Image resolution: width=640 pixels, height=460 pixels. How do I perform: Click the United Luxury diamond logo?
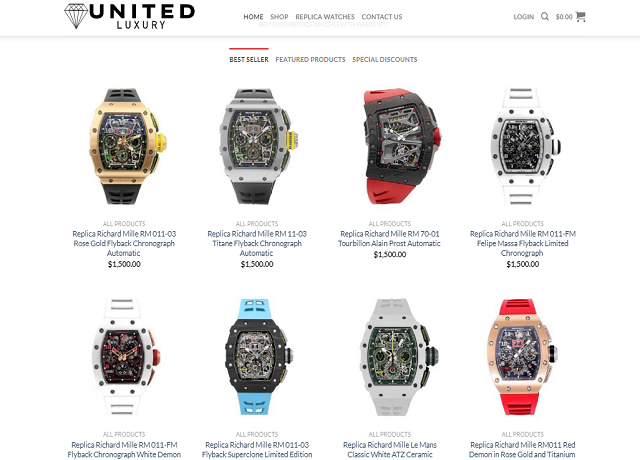[129, 16]
